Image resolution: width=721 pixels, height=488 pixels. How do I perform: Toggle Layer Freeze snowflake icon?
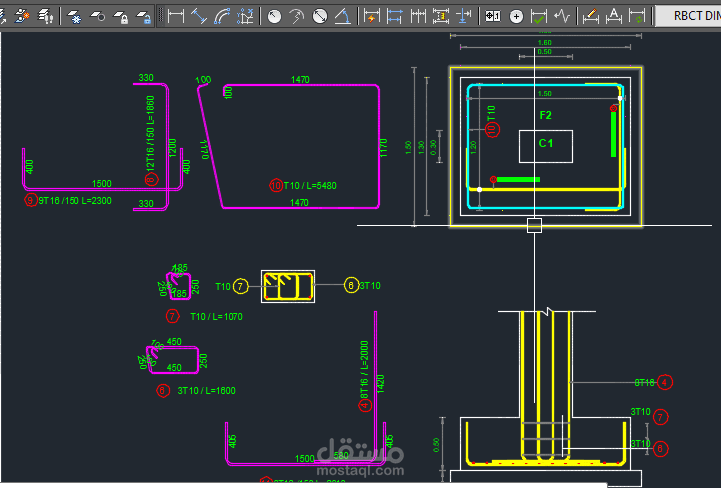(x=75, y=16)
